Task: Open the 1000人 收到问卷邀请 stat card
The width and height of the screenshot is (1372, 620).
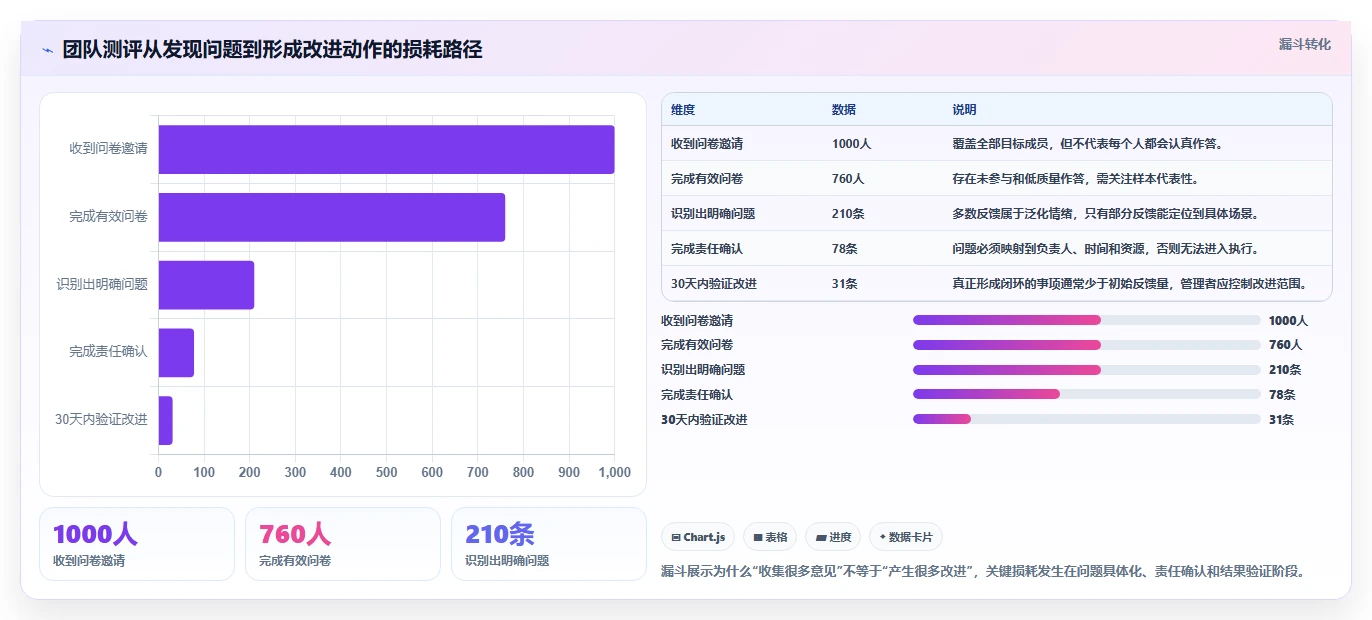Action: pos(137,544)
